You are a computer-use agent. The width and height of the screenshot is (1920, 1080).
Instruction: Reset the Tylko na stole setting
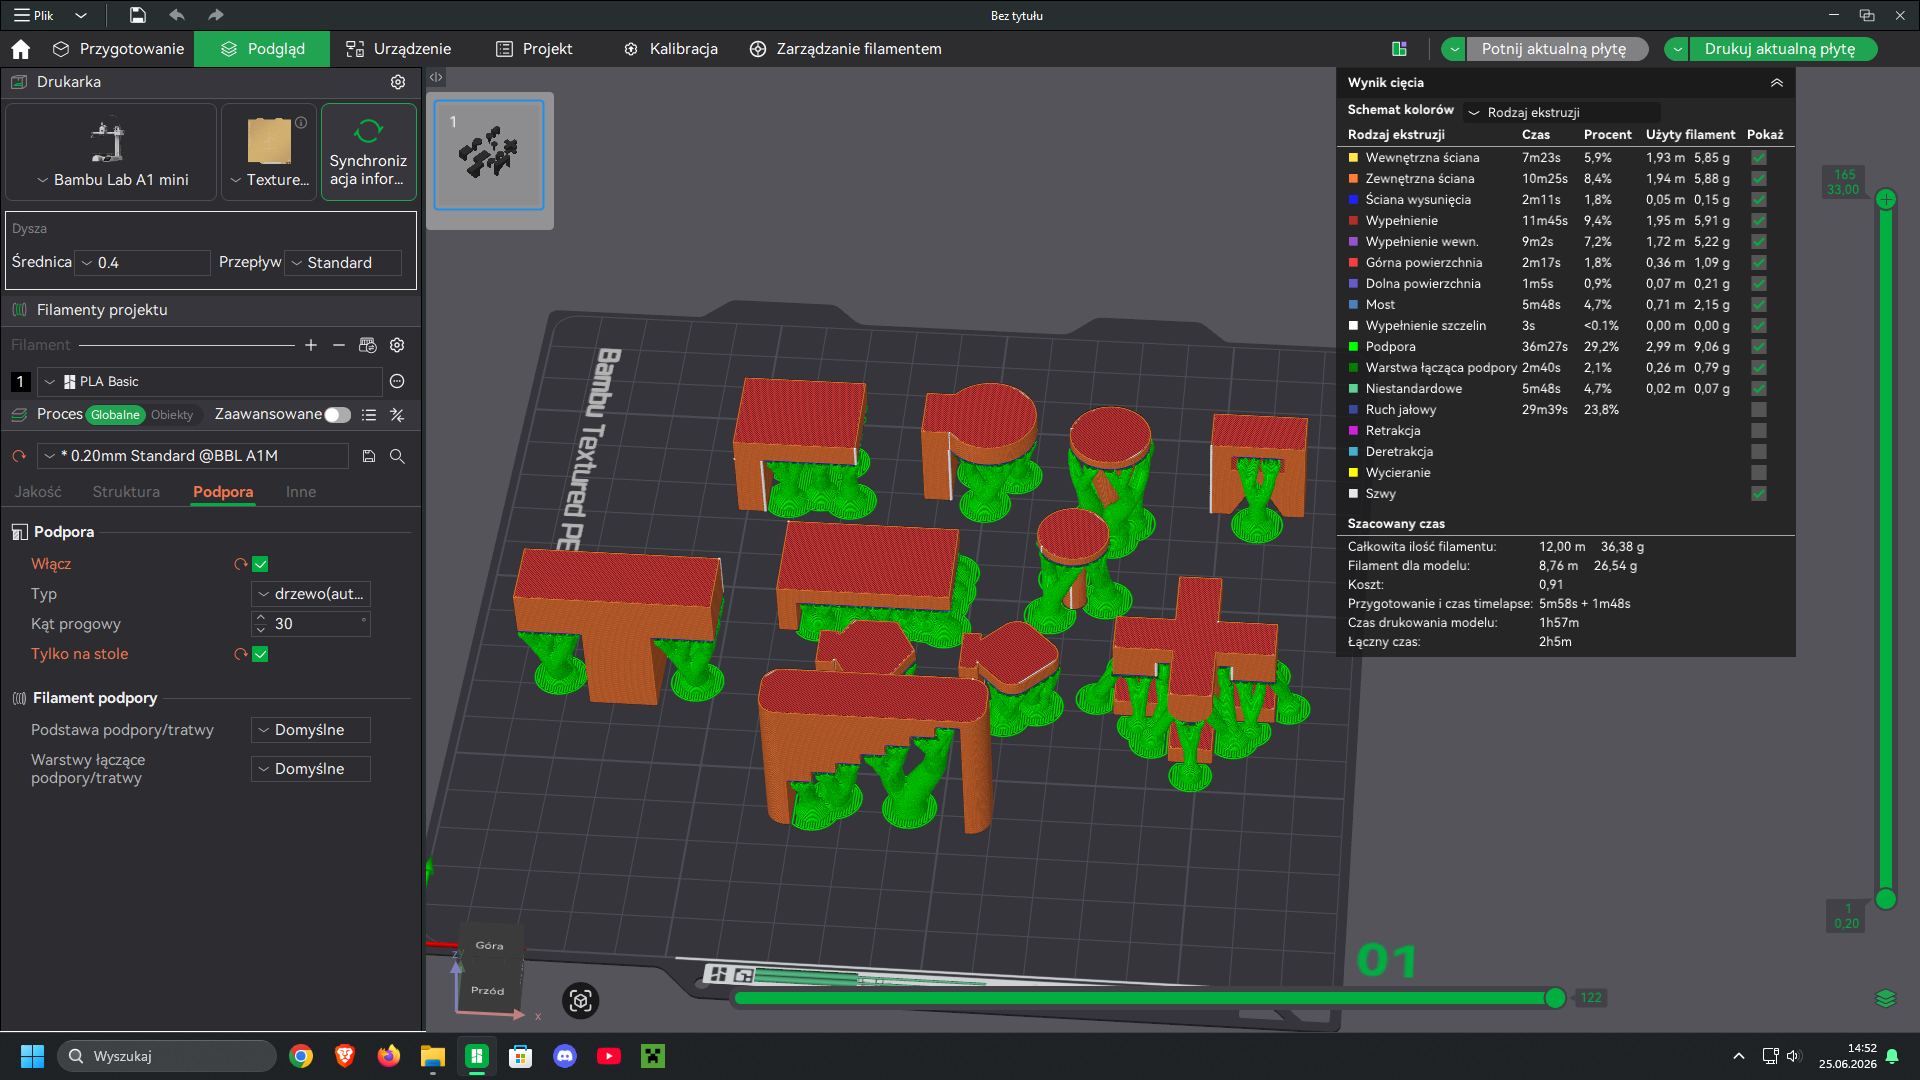click(241, 654)
